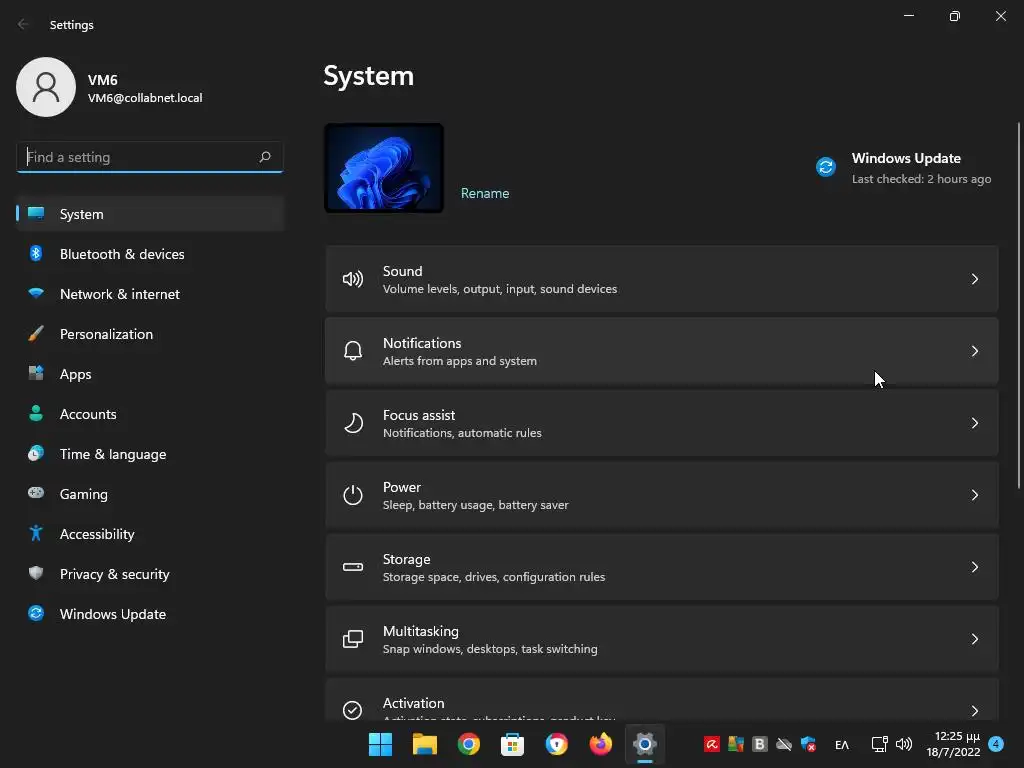Open Accounts category in sidebar

pos(150,414)
